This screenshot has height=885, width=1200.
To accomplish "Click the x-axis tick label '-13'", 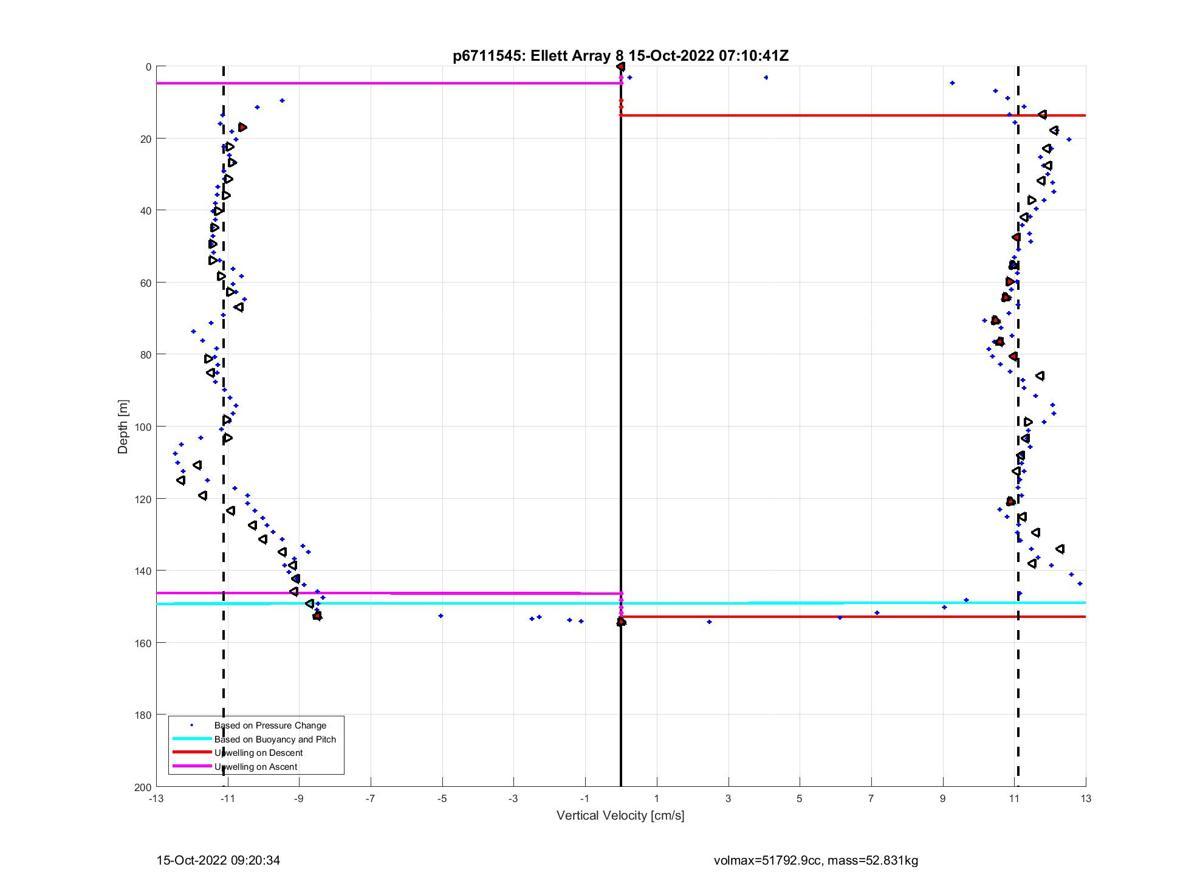I will click(156, 798).
